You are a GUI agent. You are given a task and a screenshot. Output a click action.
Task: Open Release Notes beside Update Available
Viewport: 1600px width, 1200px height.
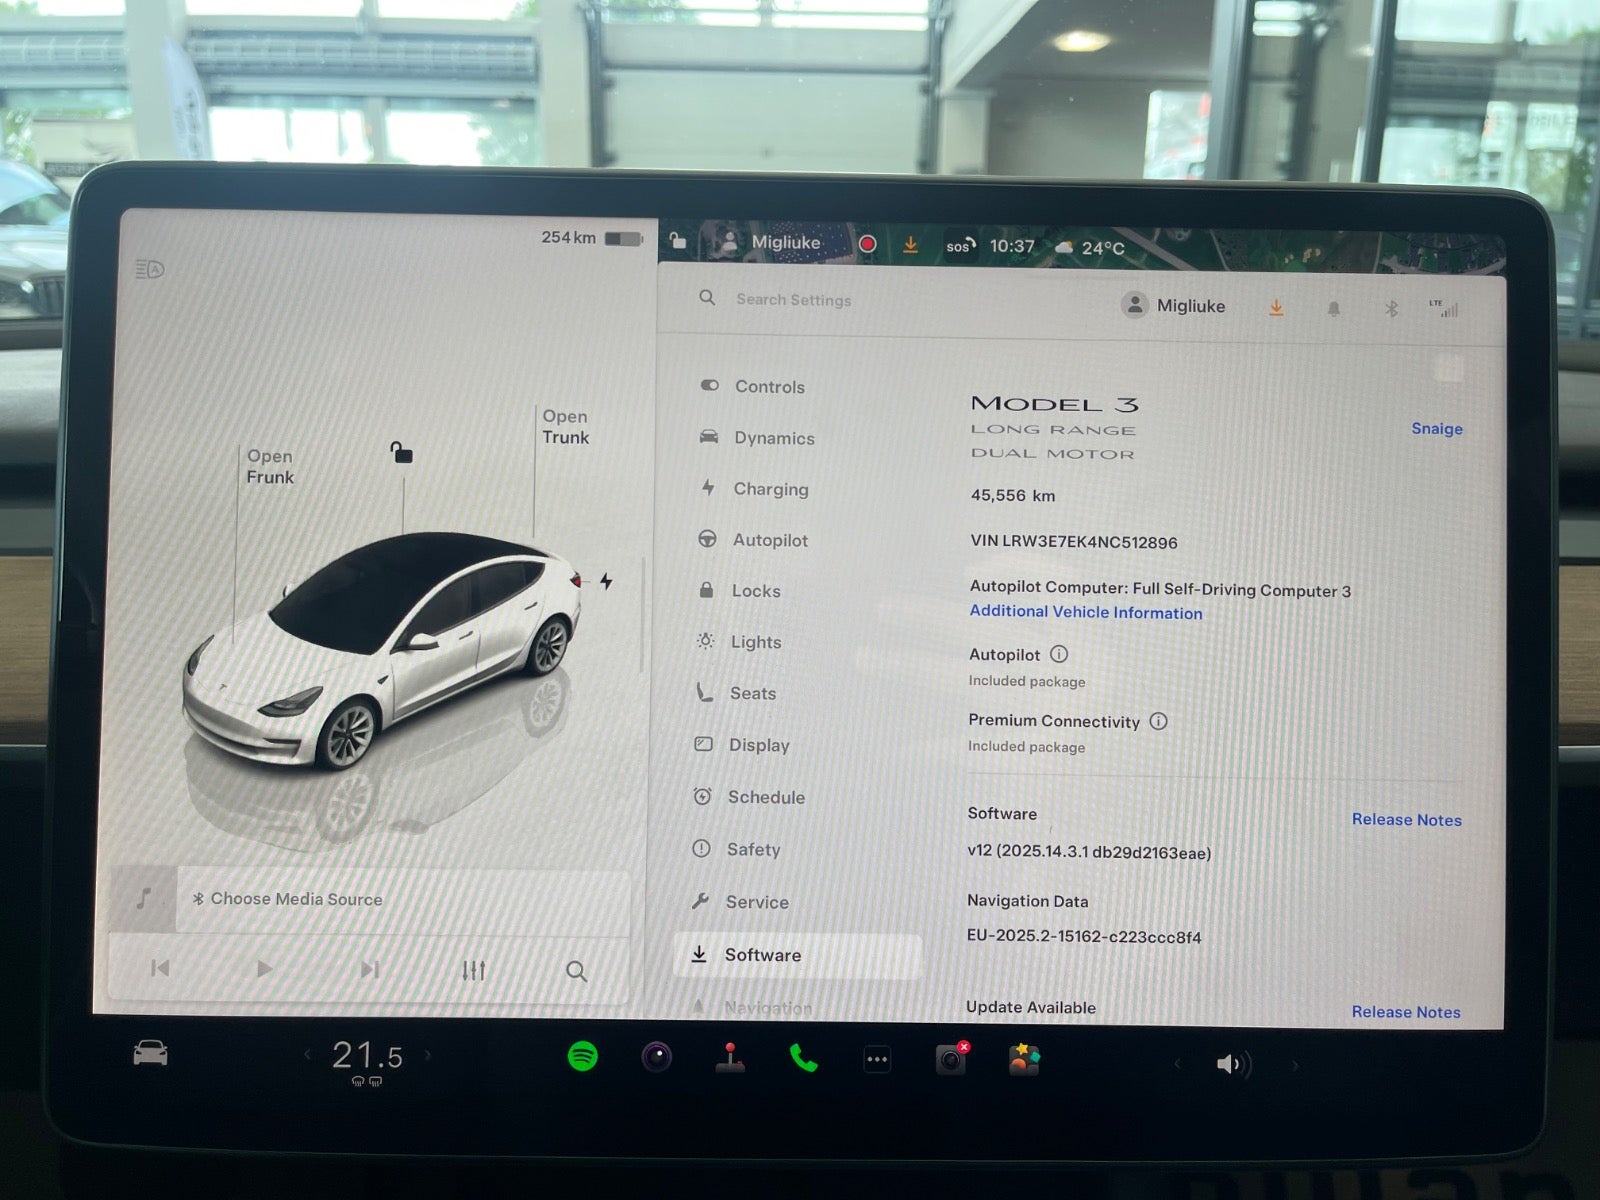[x=1406, y=1011]
